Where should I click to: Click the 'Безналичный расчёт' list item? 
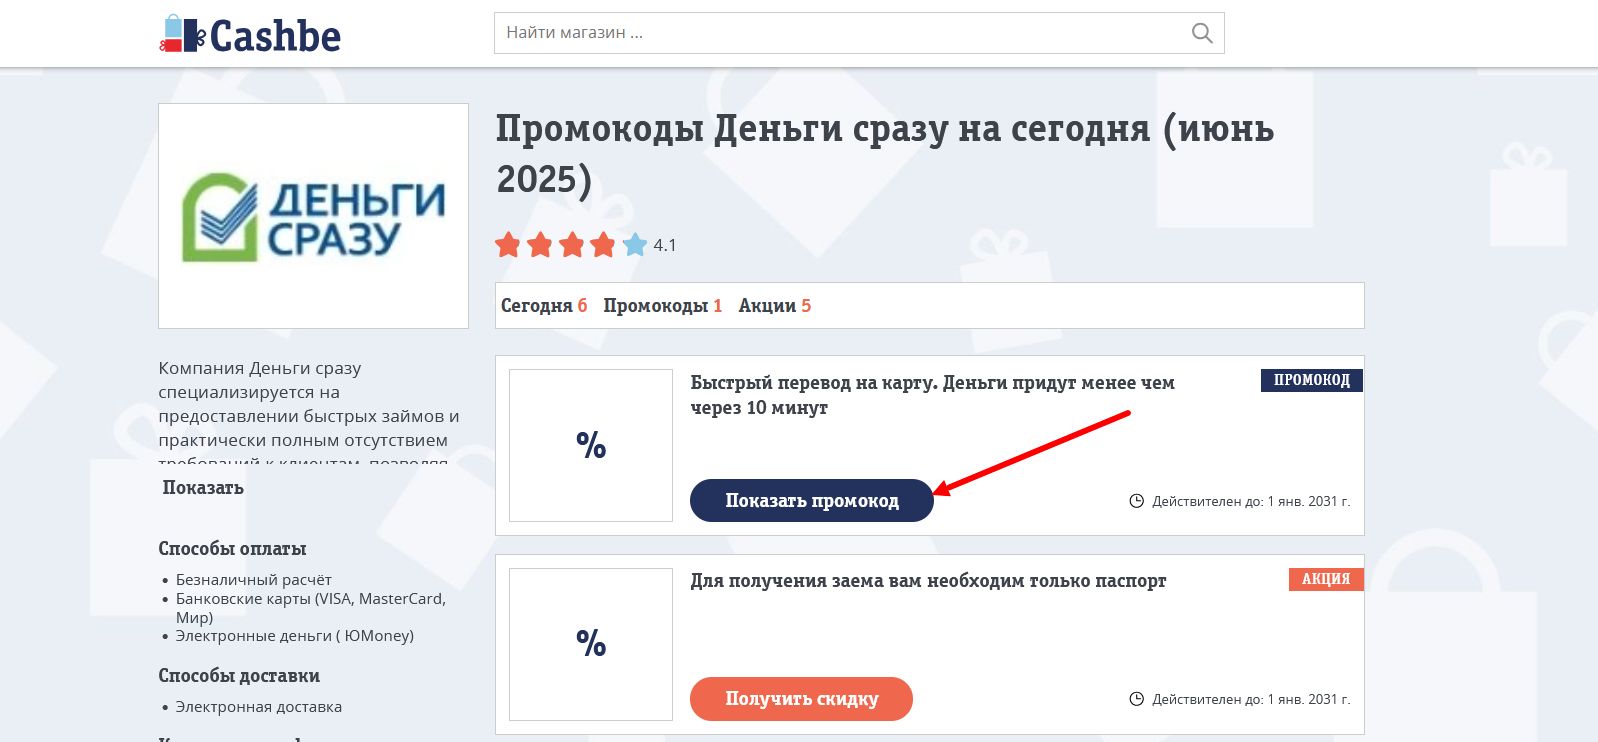254,580
